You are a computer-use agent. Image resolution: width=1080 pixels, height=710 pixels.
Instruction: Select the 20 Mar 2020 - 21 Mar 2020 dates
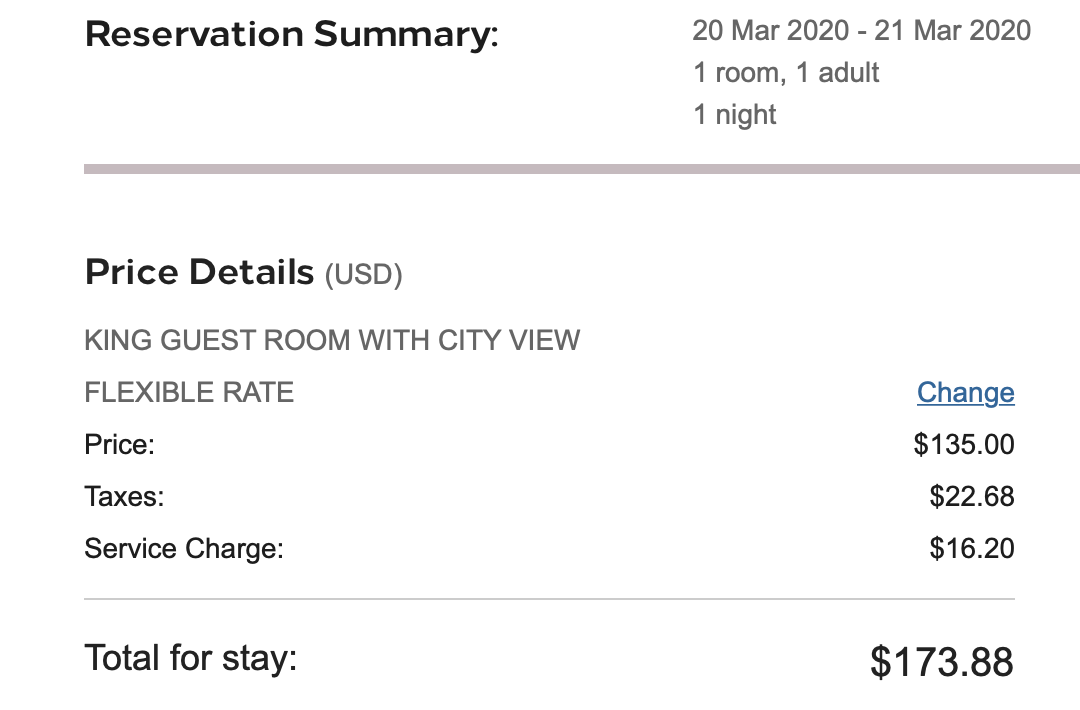pyautogui.click(x=860, y=30)
